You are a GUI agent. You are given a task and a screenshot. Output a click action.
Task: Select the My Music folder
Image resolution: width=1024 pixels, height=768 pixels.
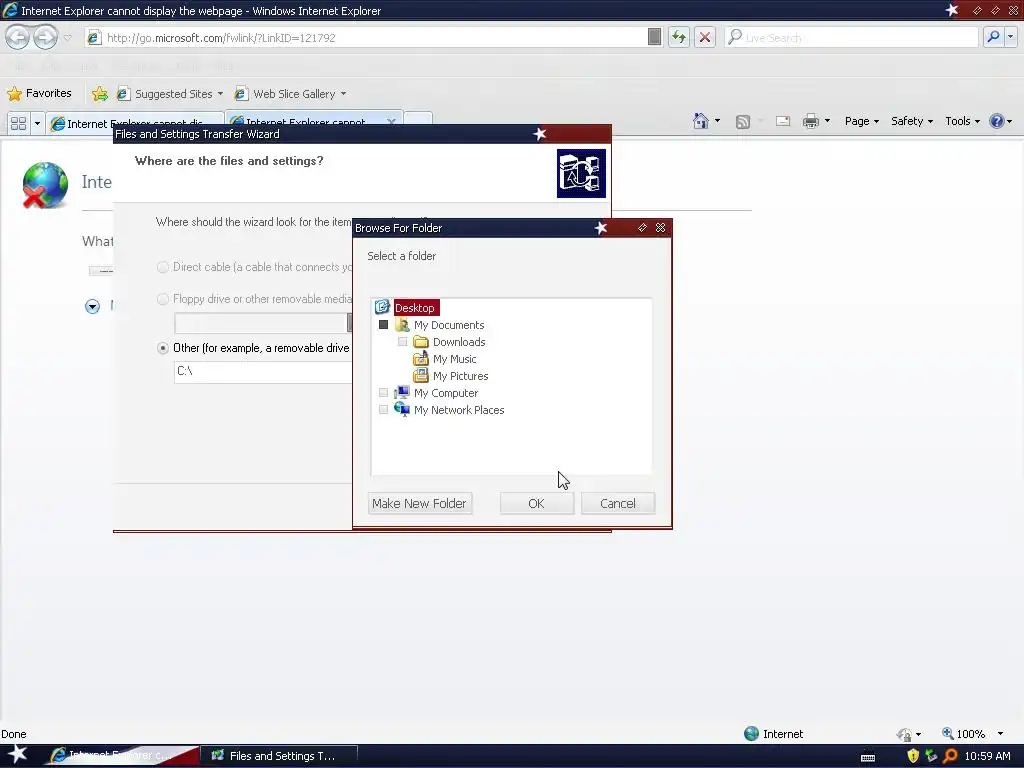pos(455,359)
